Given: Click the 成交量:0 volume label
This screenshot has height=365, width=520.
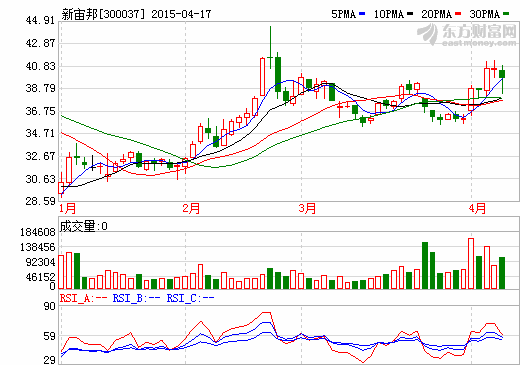Looking at the screenshot, I should click(x=84, y=226).
